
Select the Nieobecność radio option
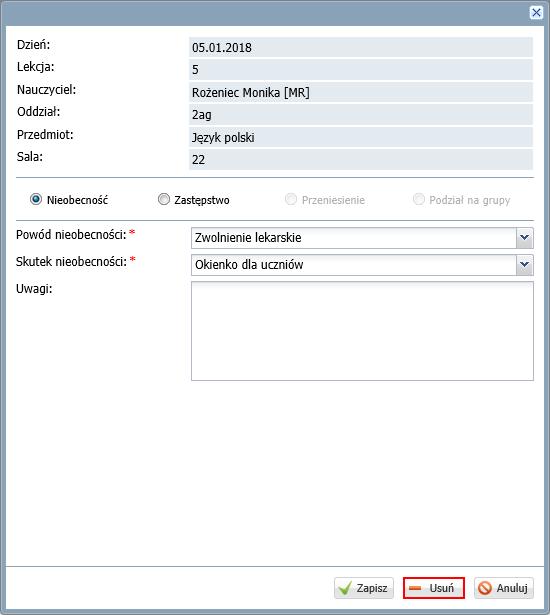(36, 199)
